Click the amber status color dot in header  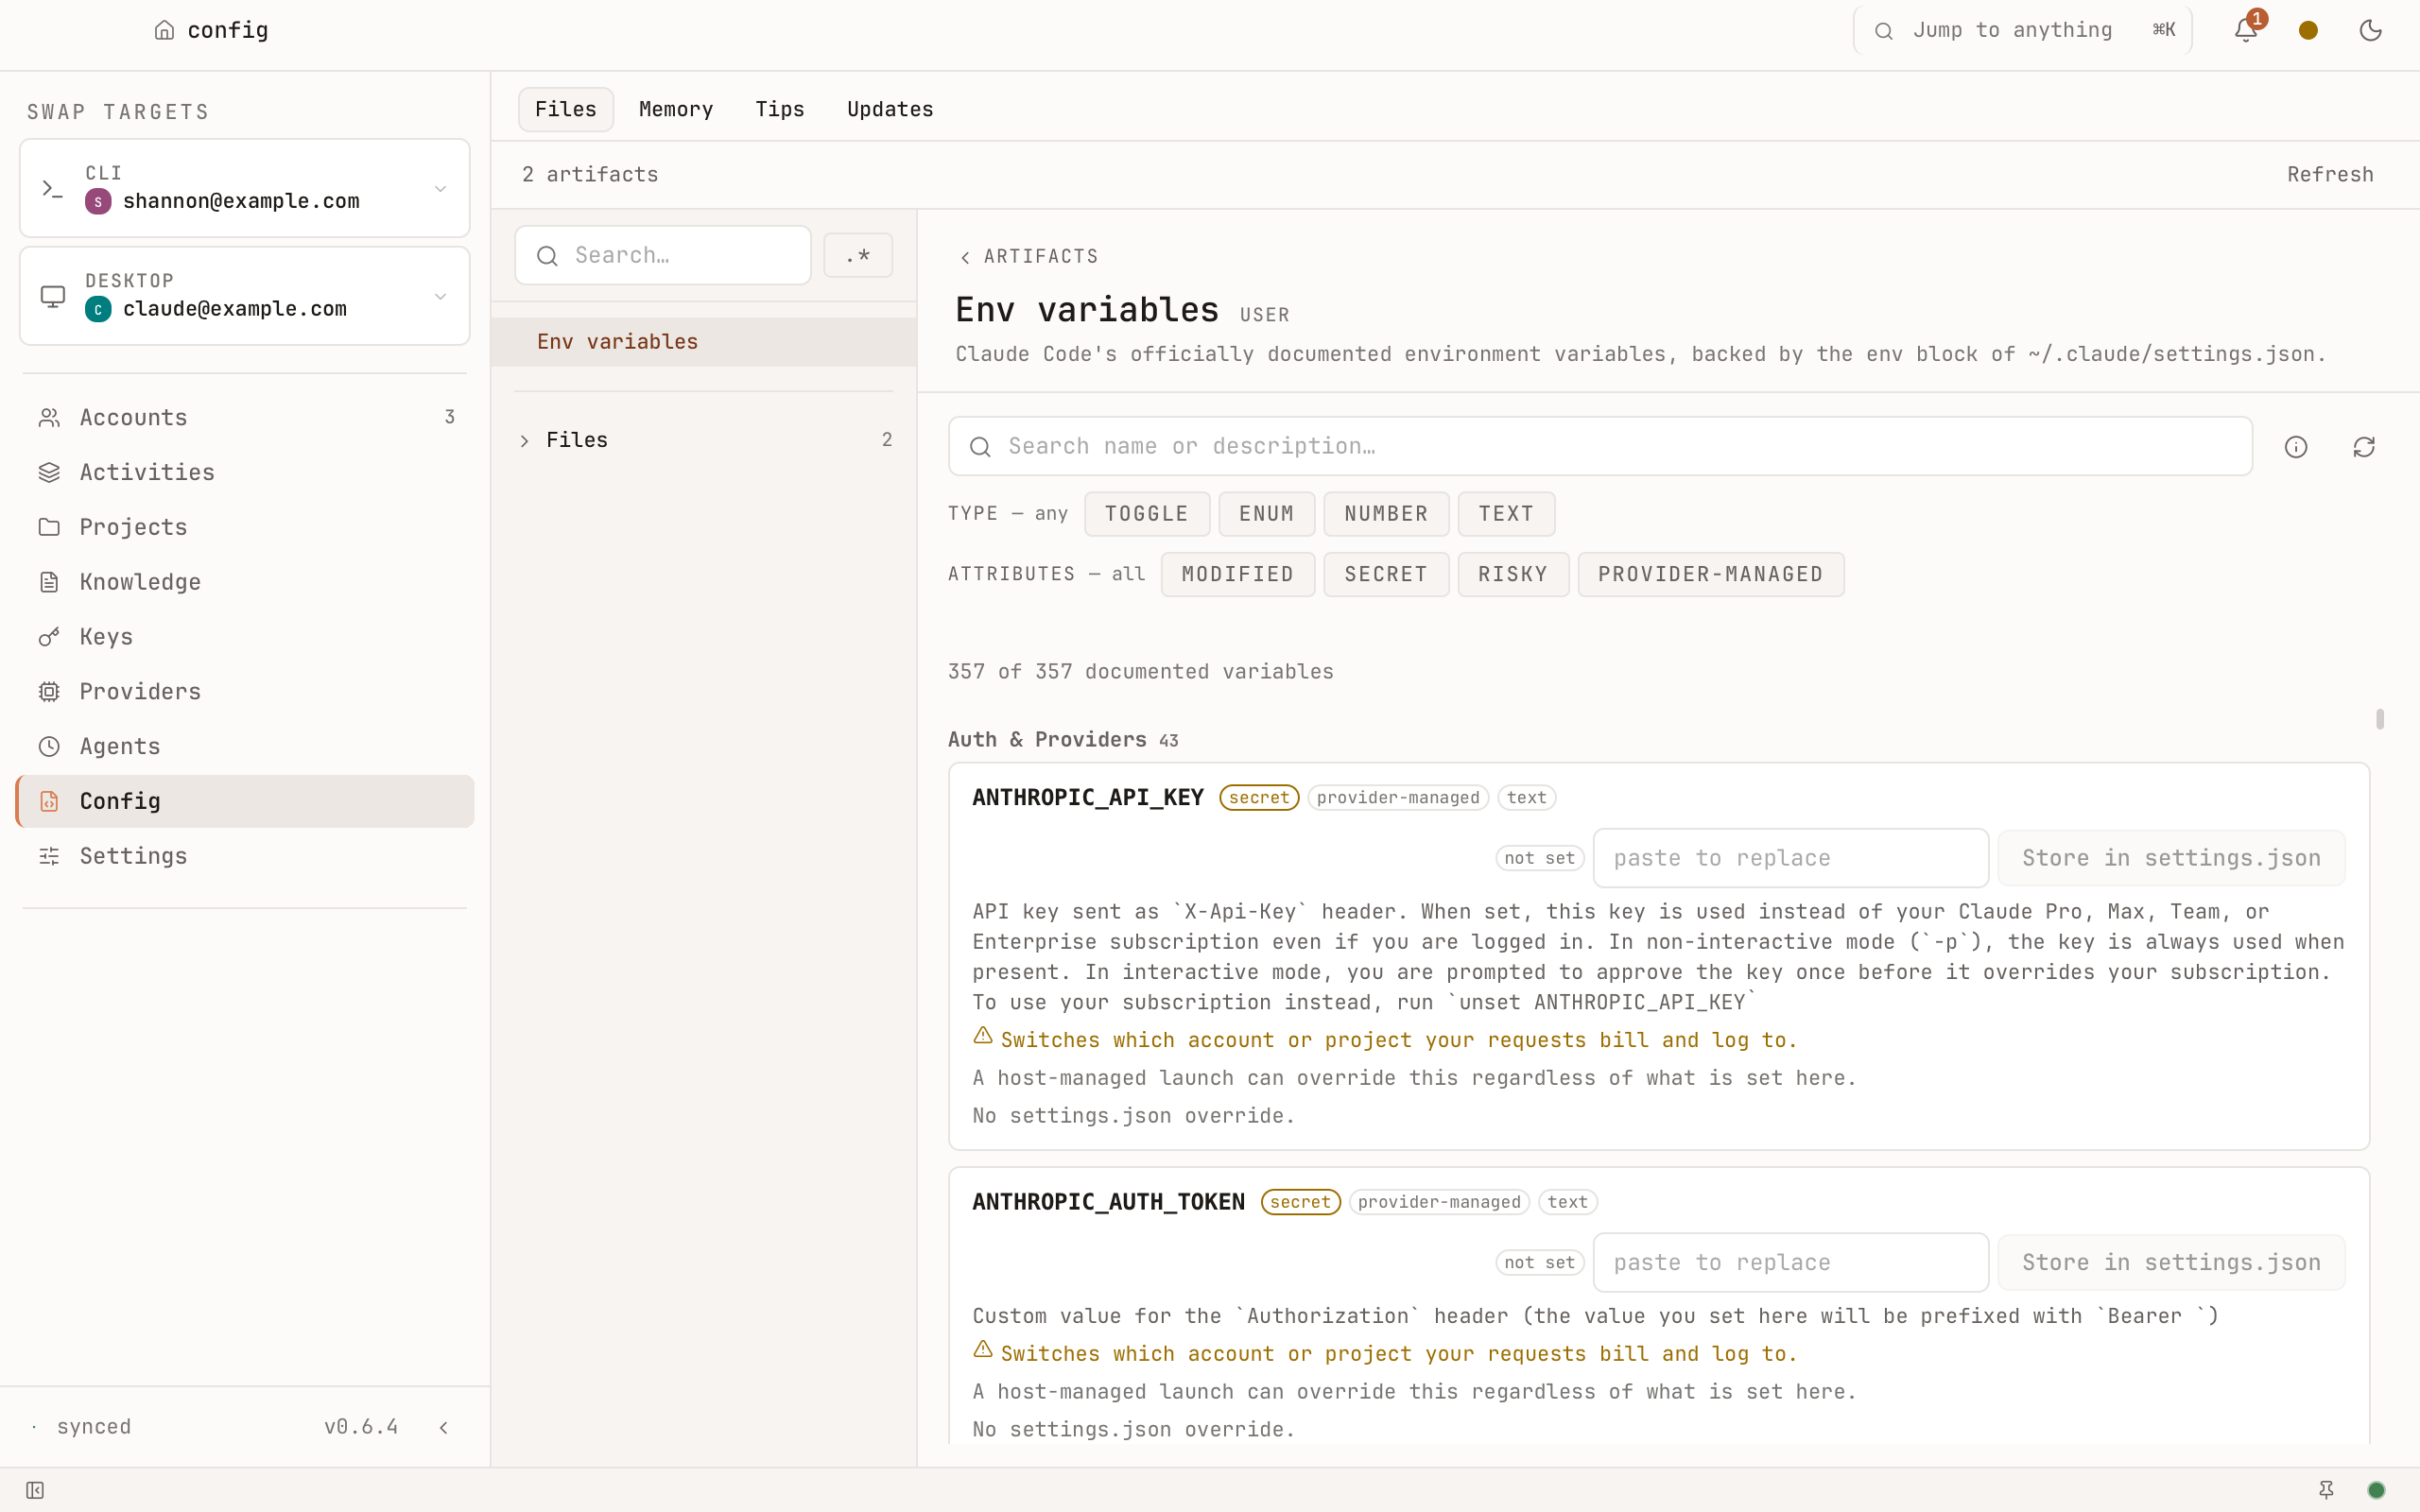click(x=2308, y=30)
